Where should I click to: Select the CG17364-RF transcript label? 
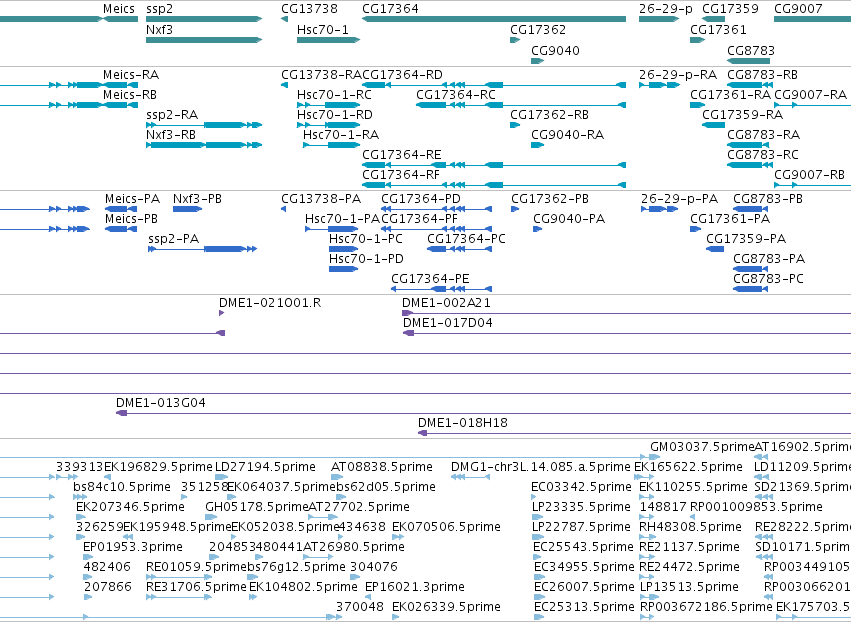[x=401, y=175]
